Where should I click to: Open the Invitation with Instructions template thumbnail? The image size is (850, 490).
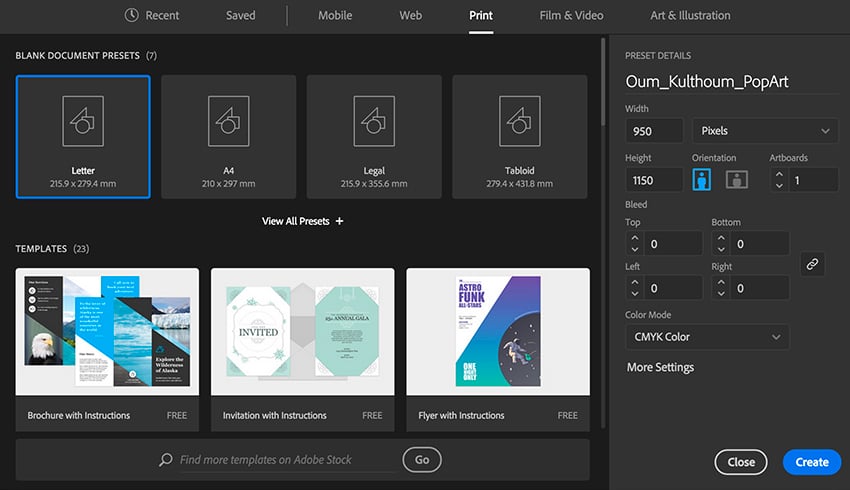[x=302, y=332]
